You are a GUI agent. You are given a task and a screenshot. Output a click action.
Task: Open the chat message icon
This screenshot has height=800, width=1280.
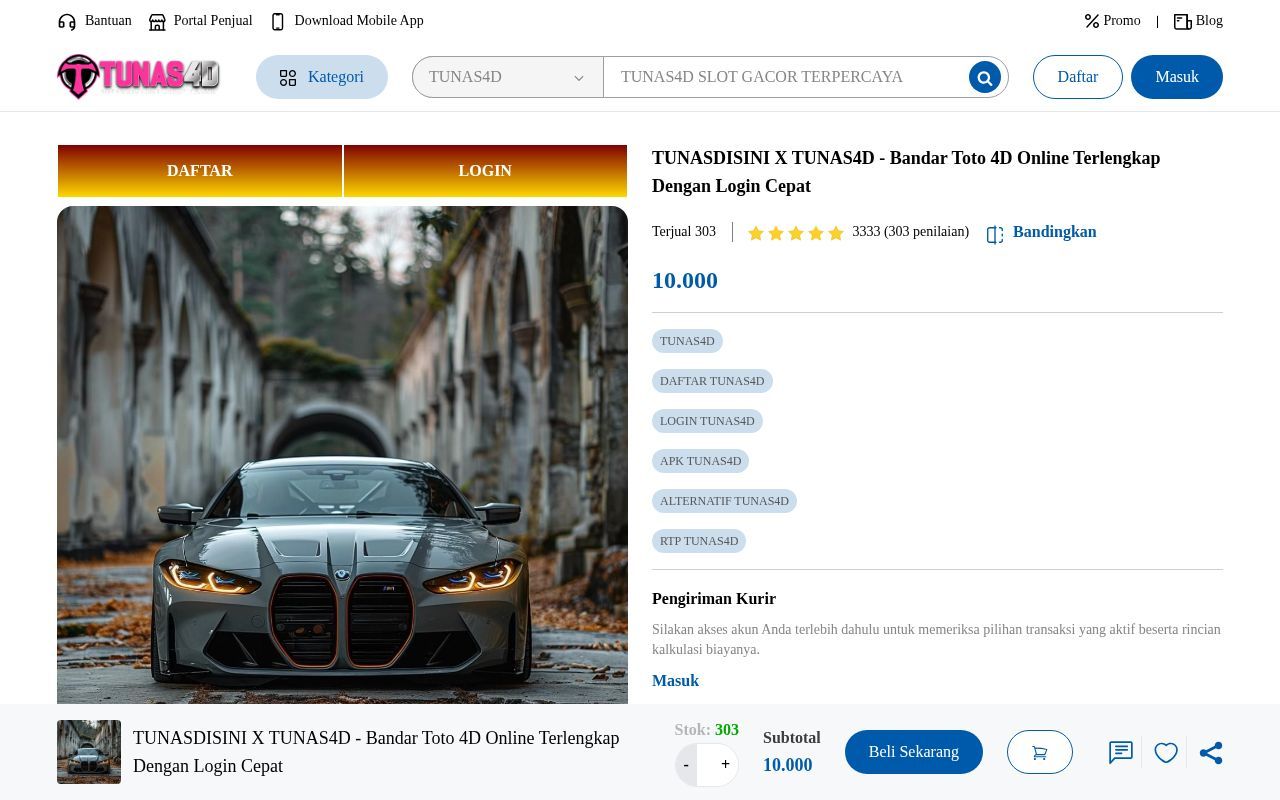coord(1121,753)
